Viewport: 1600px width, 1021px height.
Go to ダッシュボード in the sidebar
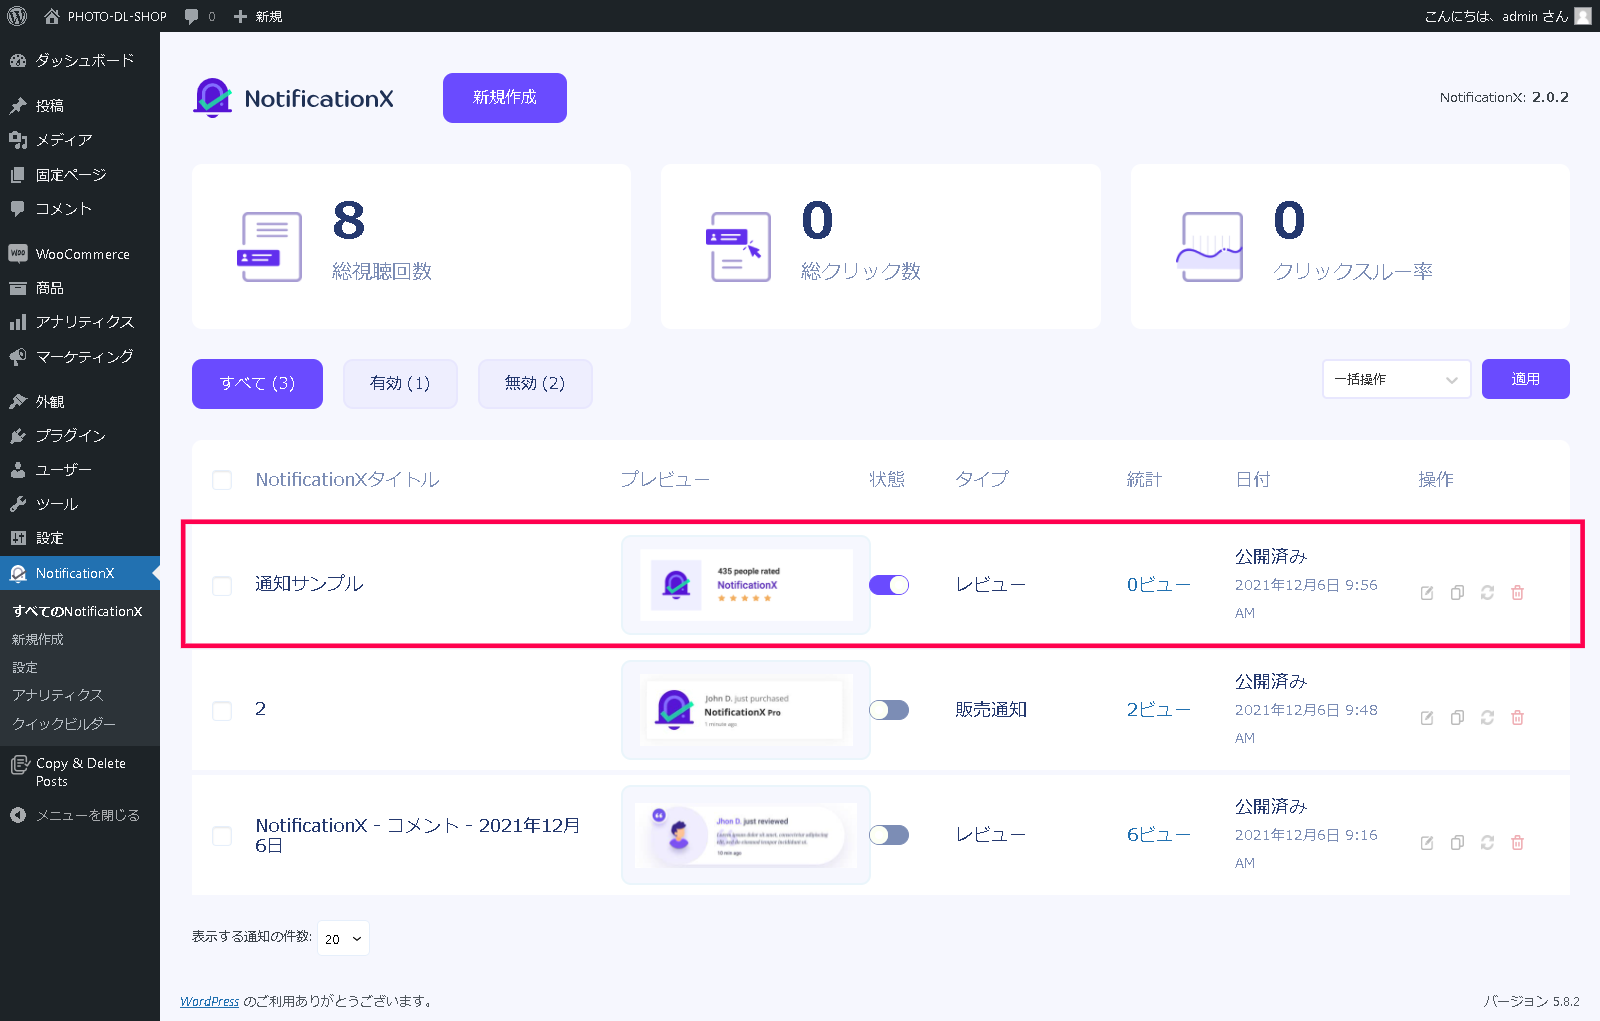coord(80,60)
